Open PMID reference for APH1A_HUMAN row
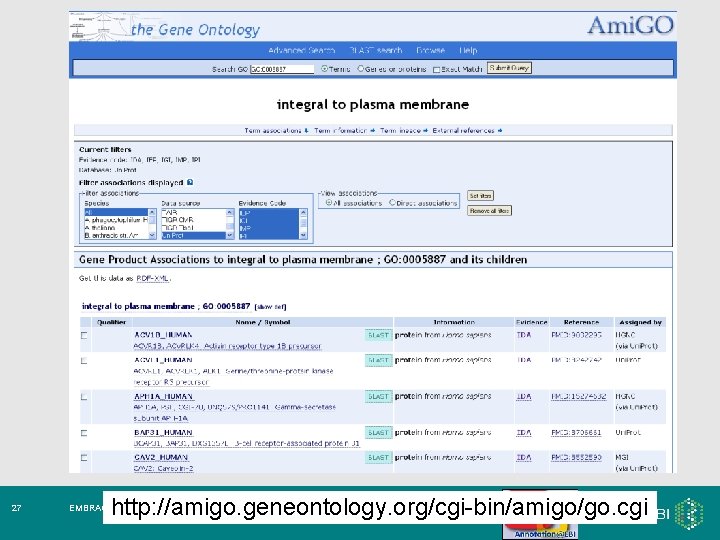Viewport: 720px width, 540px height. tap(579, 396)
